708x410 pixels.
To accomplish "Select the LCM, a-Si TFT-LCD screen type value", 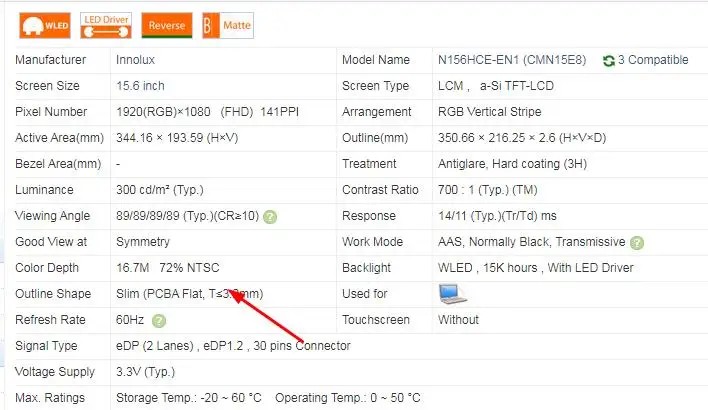I will (496, 86).
